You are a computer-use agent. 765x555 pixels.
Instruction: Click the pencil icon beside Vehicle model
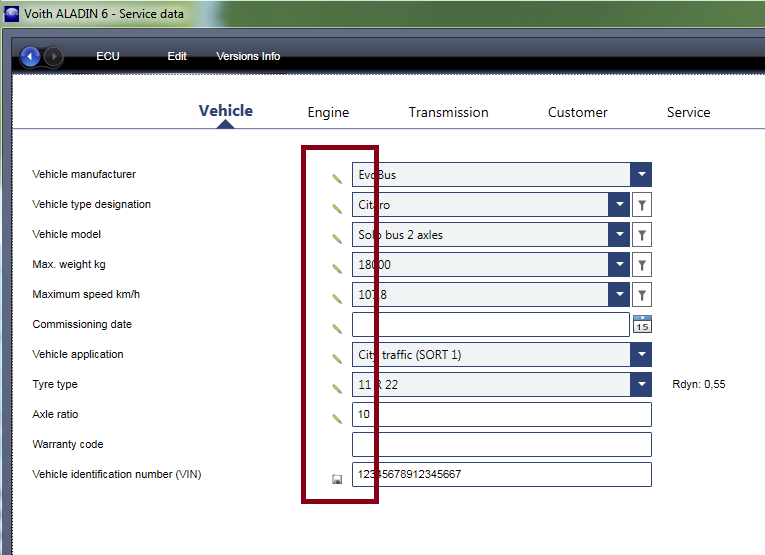[x=337, y=238]
